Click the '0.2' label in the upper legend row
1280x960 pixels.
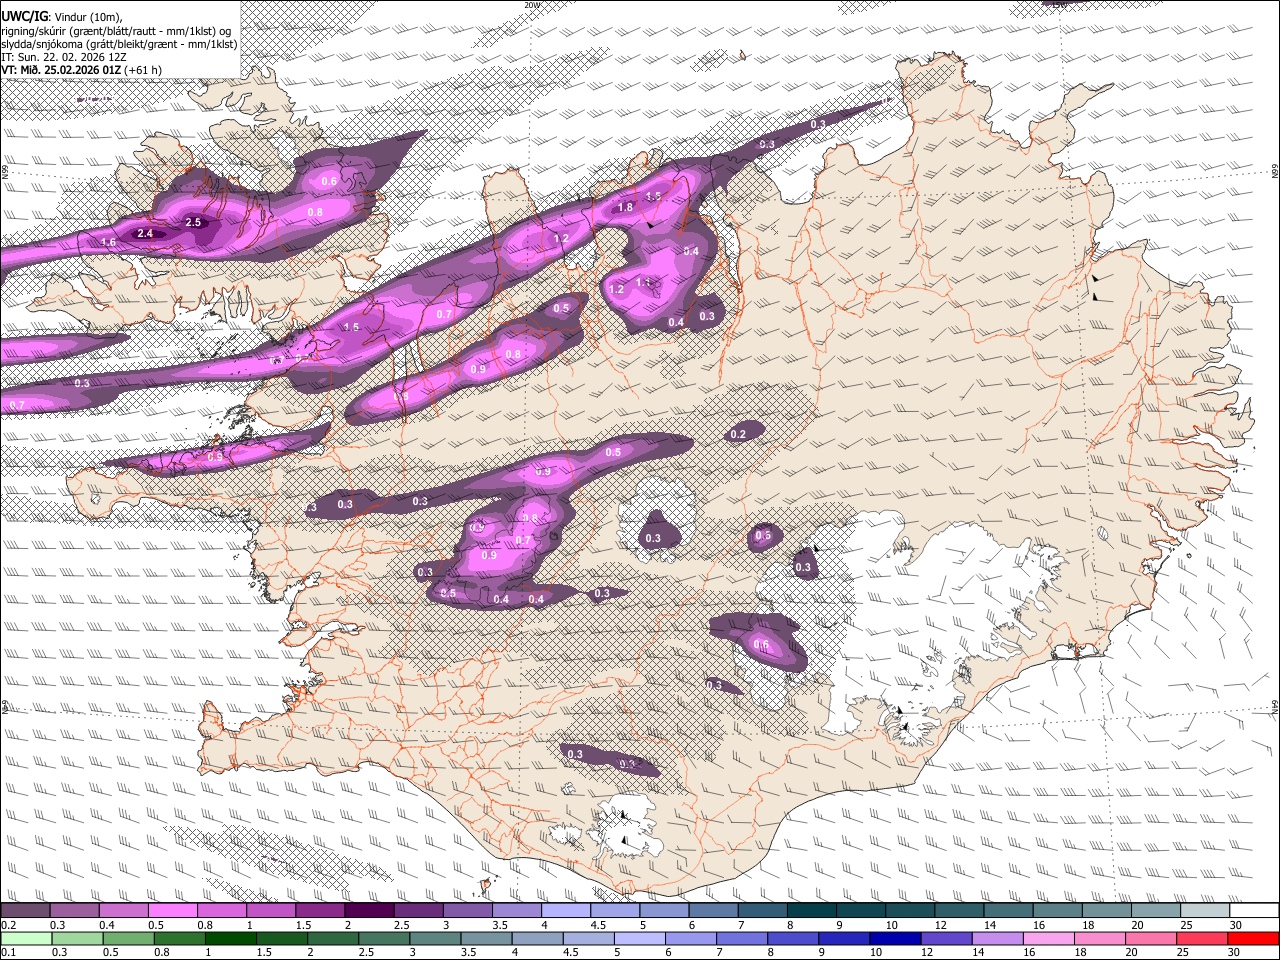(8, 925)
